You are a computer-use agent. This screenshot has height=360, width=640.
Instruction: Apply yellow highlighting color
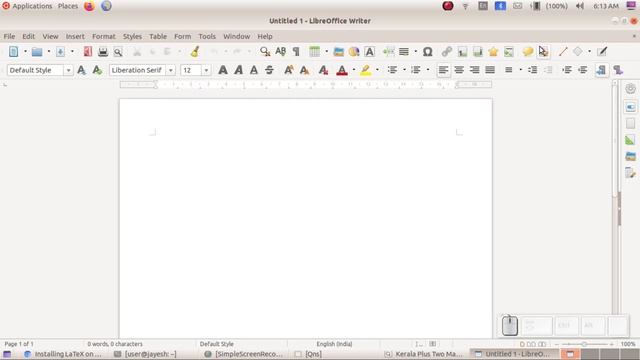tap(366, 70)
